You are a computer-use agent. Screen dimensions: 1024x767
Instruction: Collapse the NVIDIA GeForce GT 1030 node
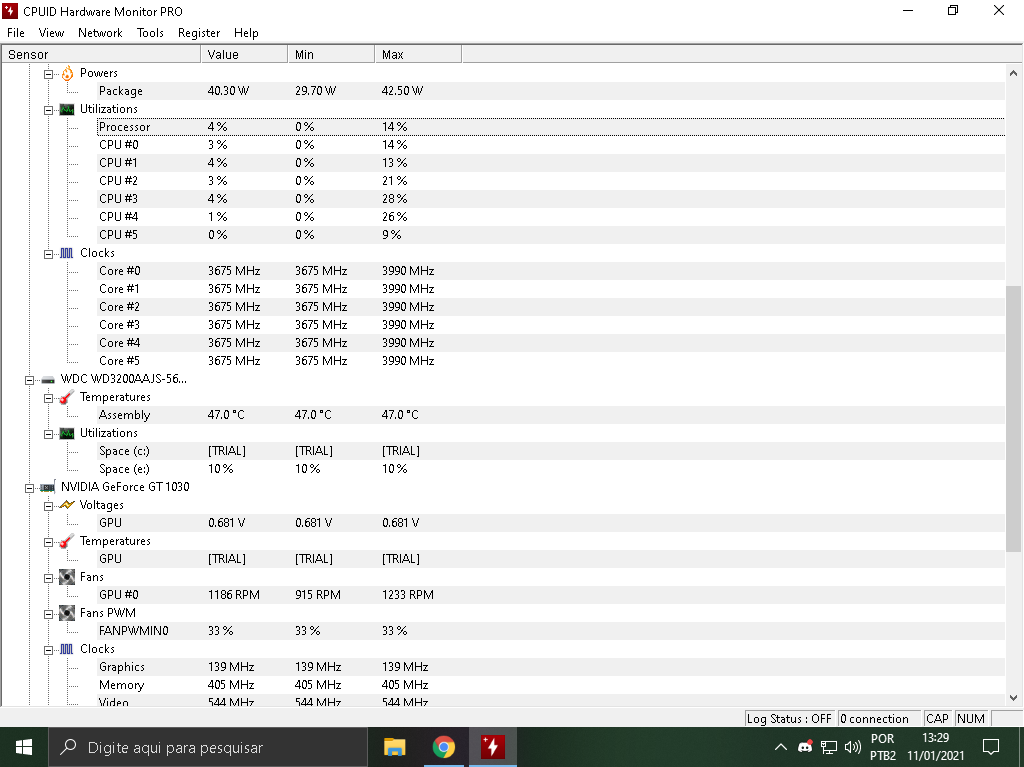29,487
